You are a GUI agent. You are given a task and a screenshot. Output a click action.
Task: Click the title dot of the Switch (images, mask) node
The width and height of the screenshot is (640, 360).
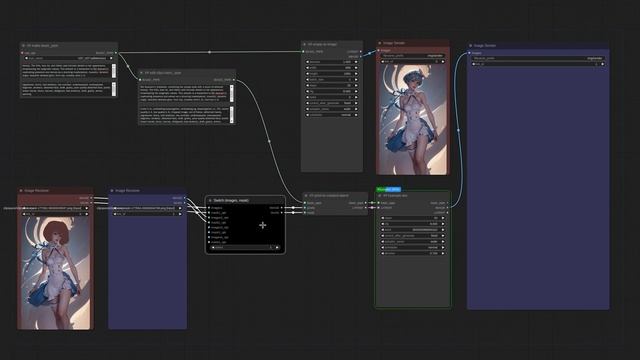(x=210, y=200)
